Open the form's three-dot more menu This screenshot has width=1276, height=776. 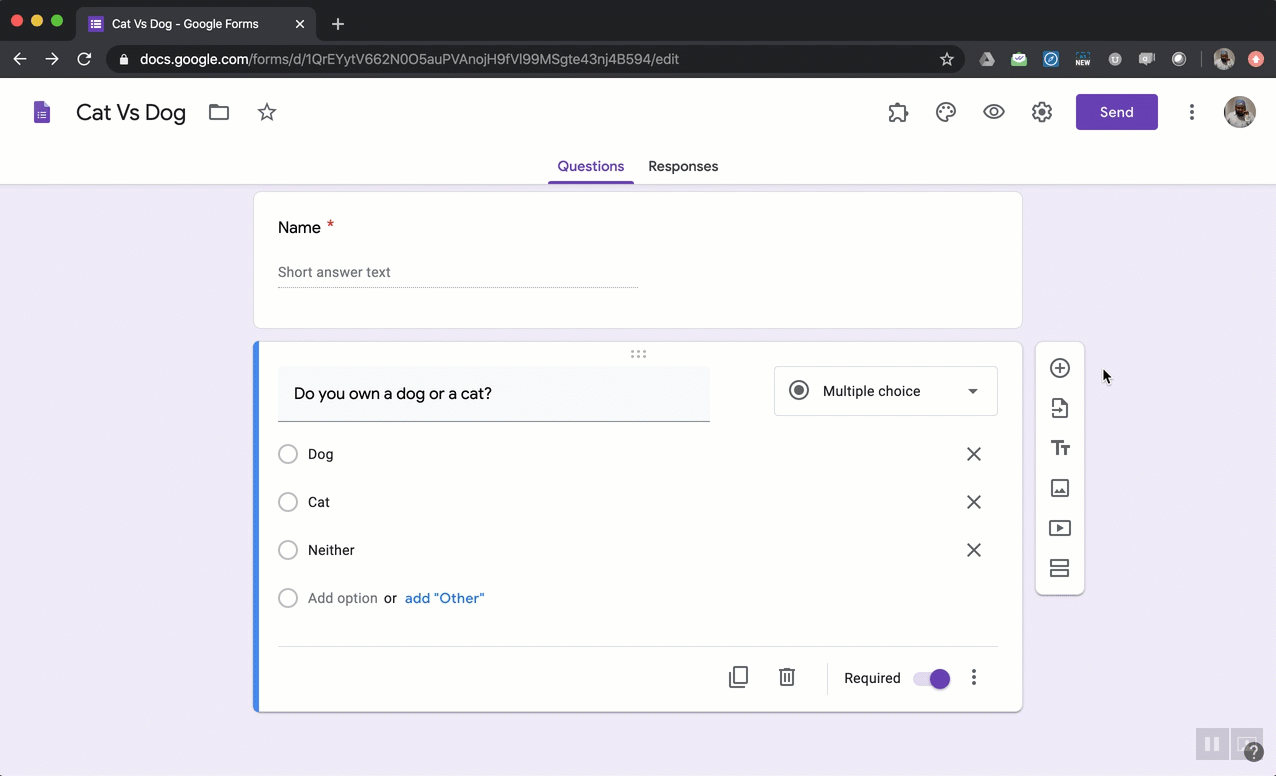click(1191, 112)
